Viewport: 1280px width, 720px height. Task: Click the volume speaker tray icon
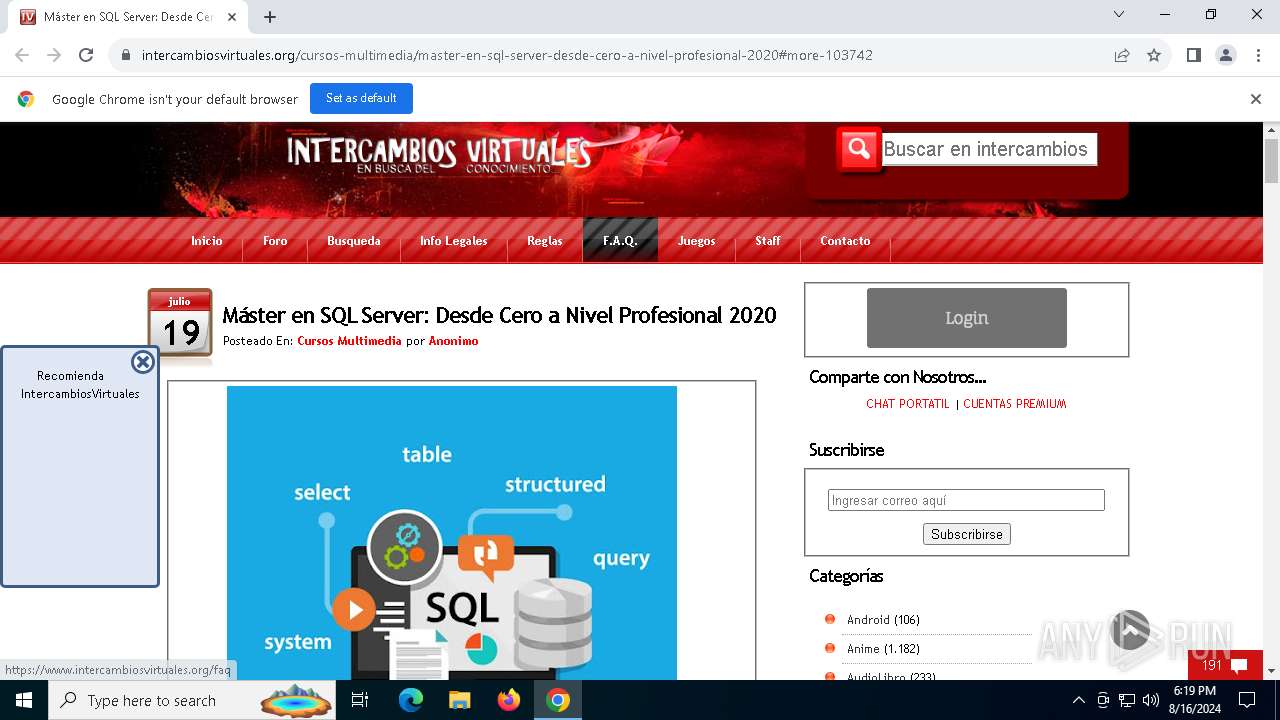tap(1151, 700)
